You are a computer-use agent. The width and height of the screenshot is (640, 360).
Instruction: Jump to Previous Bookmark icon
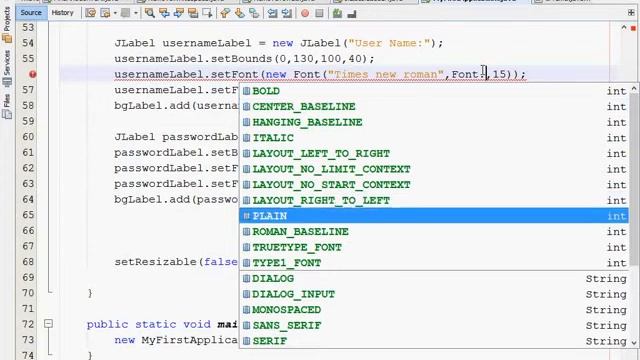point(225,13)
